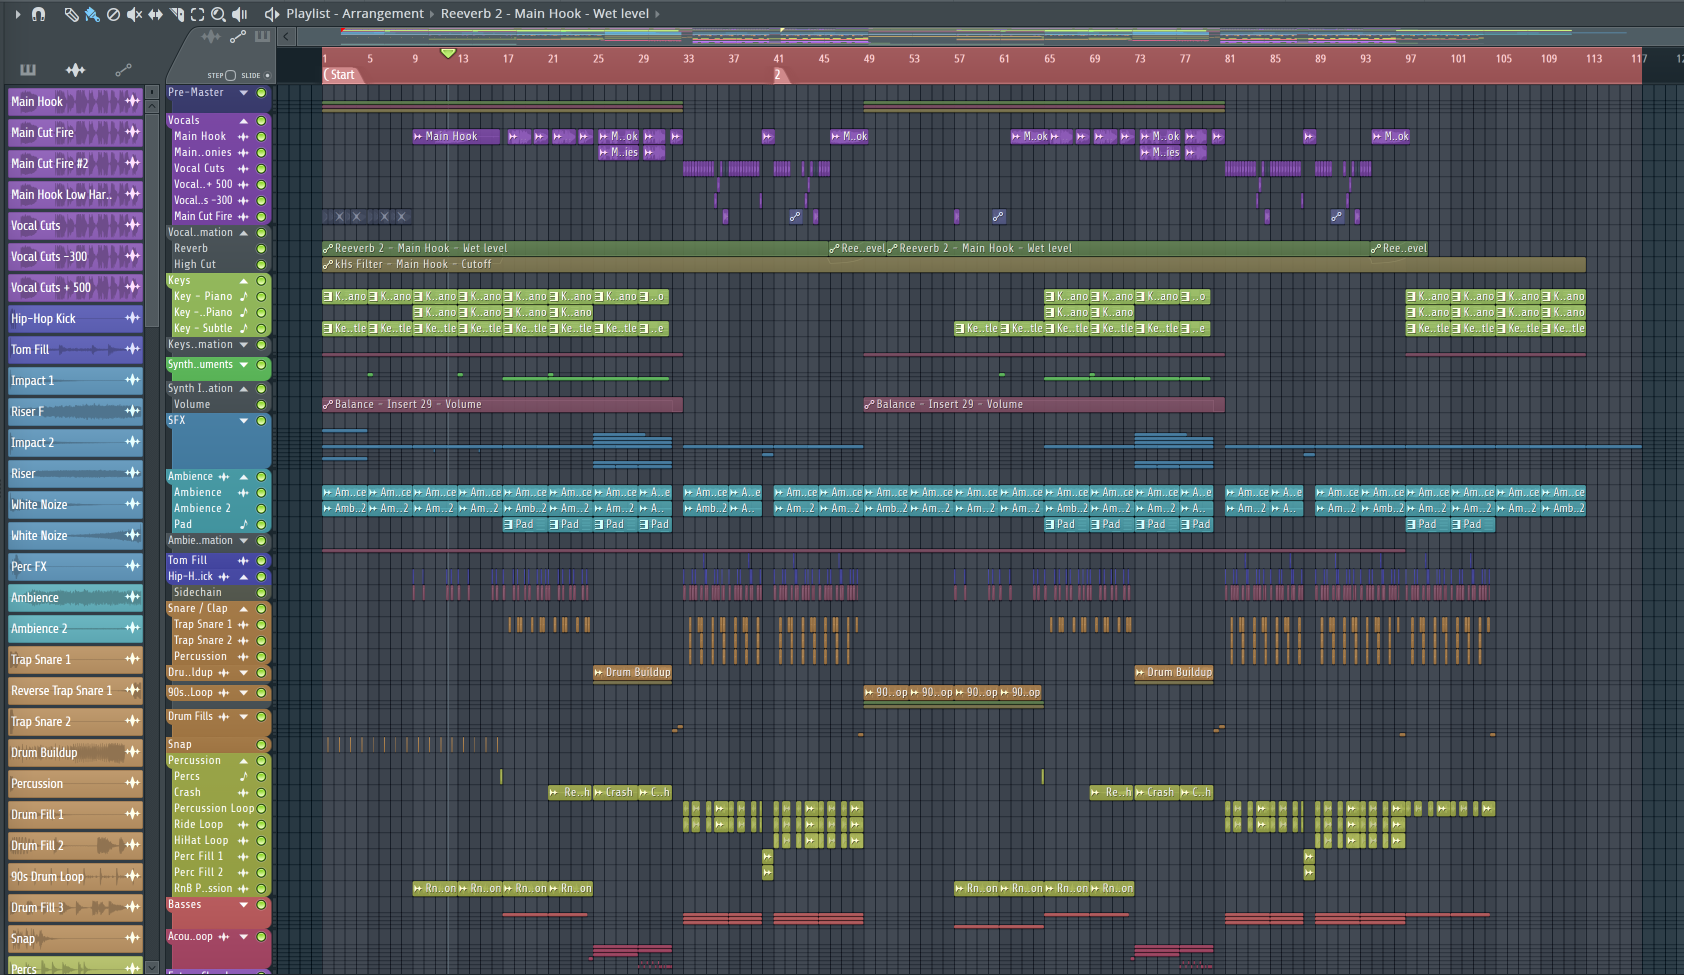Expand the Basses track group
This screenshot has width=1684, height=975.
tap(243, 905)
